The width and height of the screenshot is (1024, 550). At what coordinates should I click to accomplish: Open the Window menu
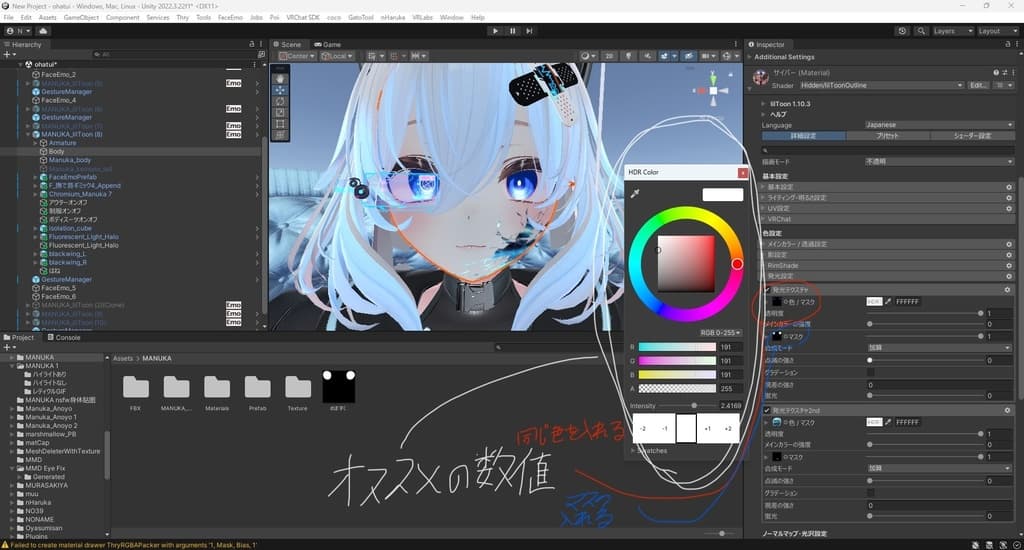451,18
